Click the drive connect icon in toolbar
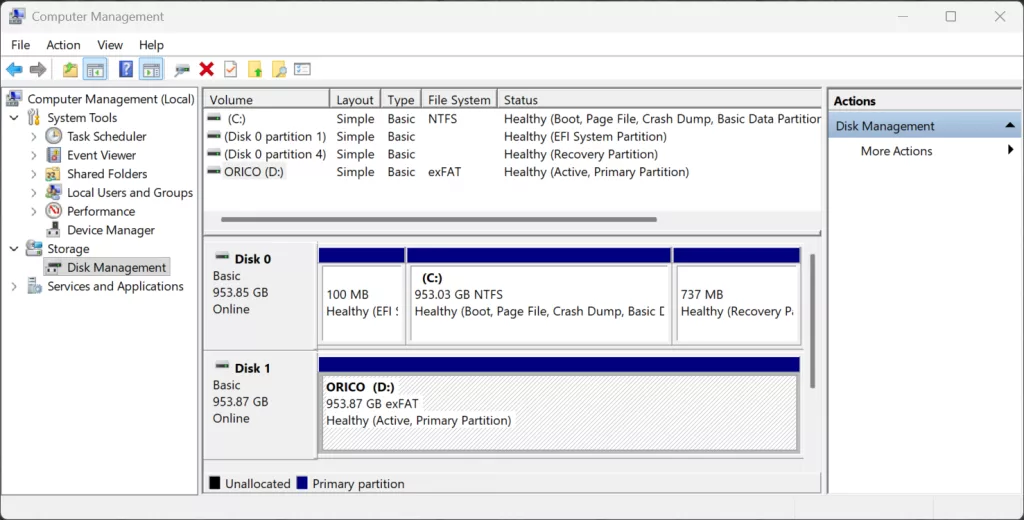The image size is (1024, 520). click(182, 69)
